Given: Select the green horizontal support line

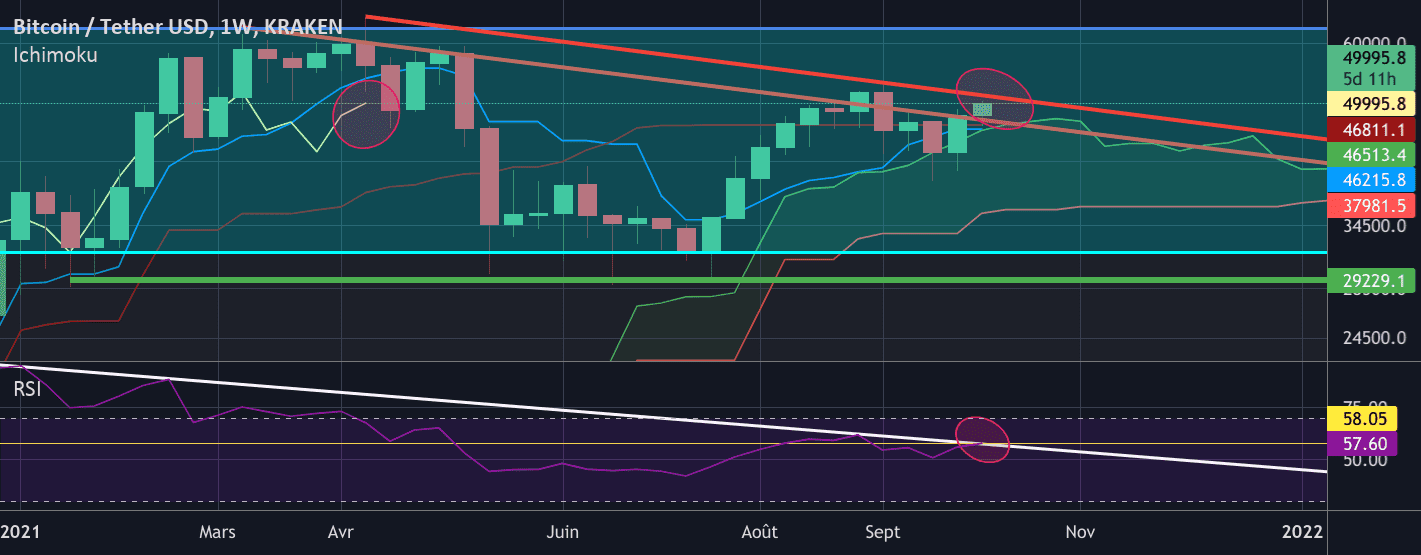Looking at the screenshot, I should point(700,280).
